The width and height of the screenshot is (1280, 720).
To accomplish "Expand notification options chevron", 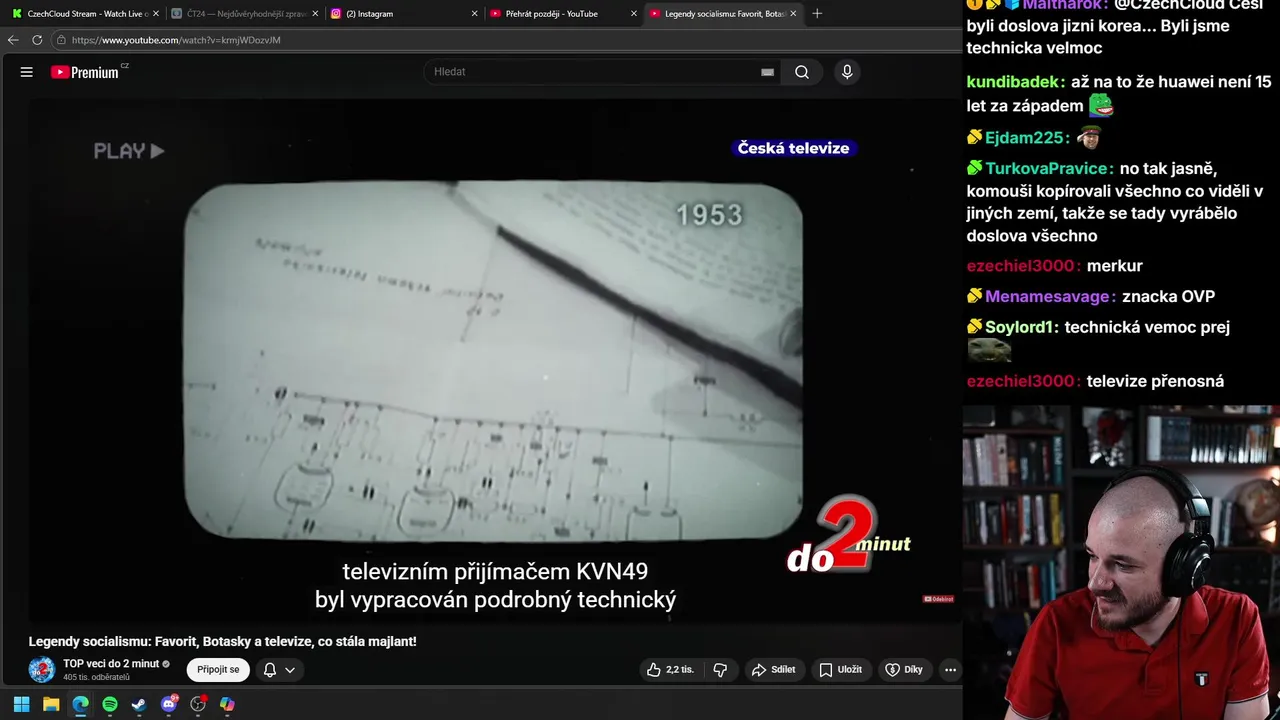I will coord(290,670).
